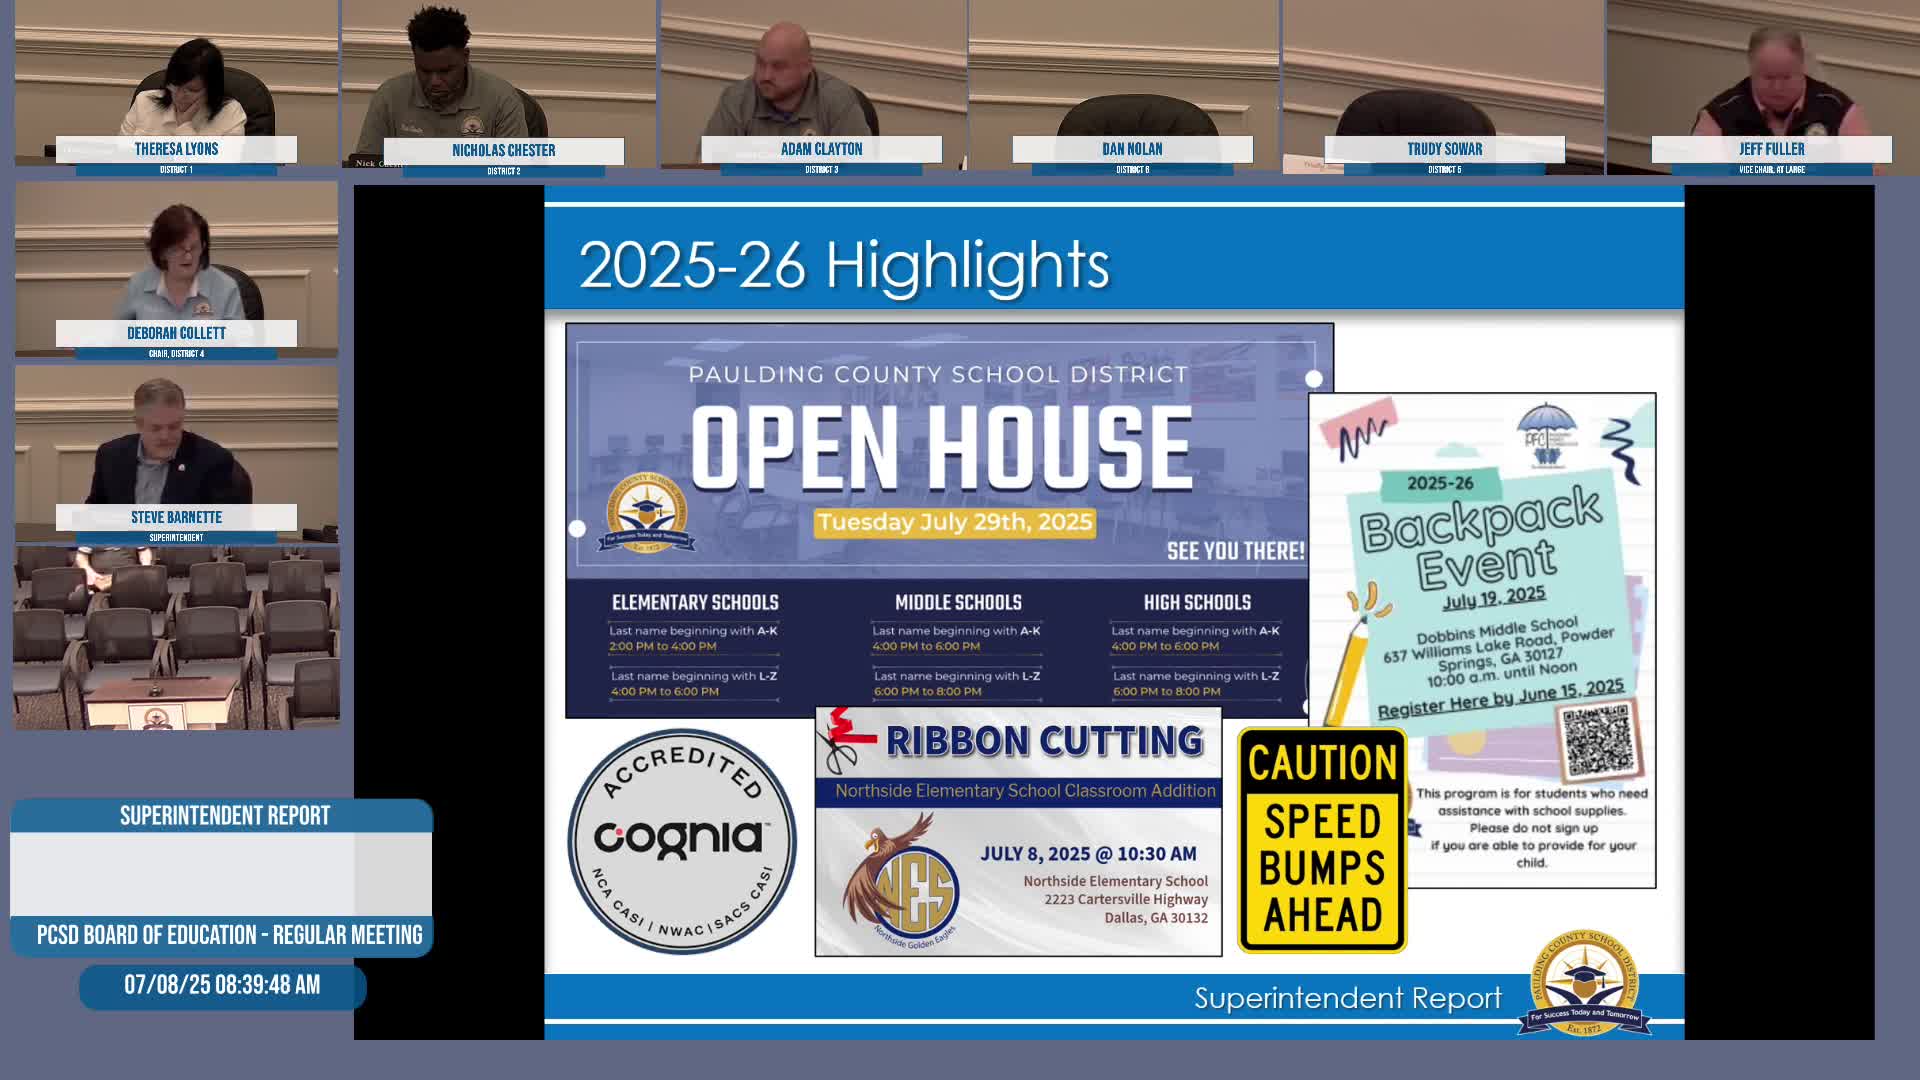Click the district seal on Open House banner
The image size is (1920, 1080).
coord(647,513)
